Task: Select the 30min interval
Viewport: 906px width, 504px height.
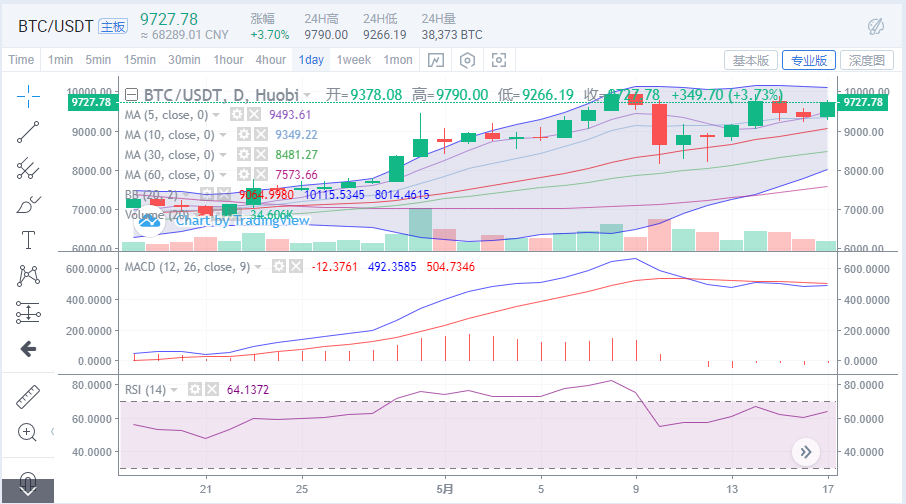Action: pyautogui.click(x=184, y=60)
